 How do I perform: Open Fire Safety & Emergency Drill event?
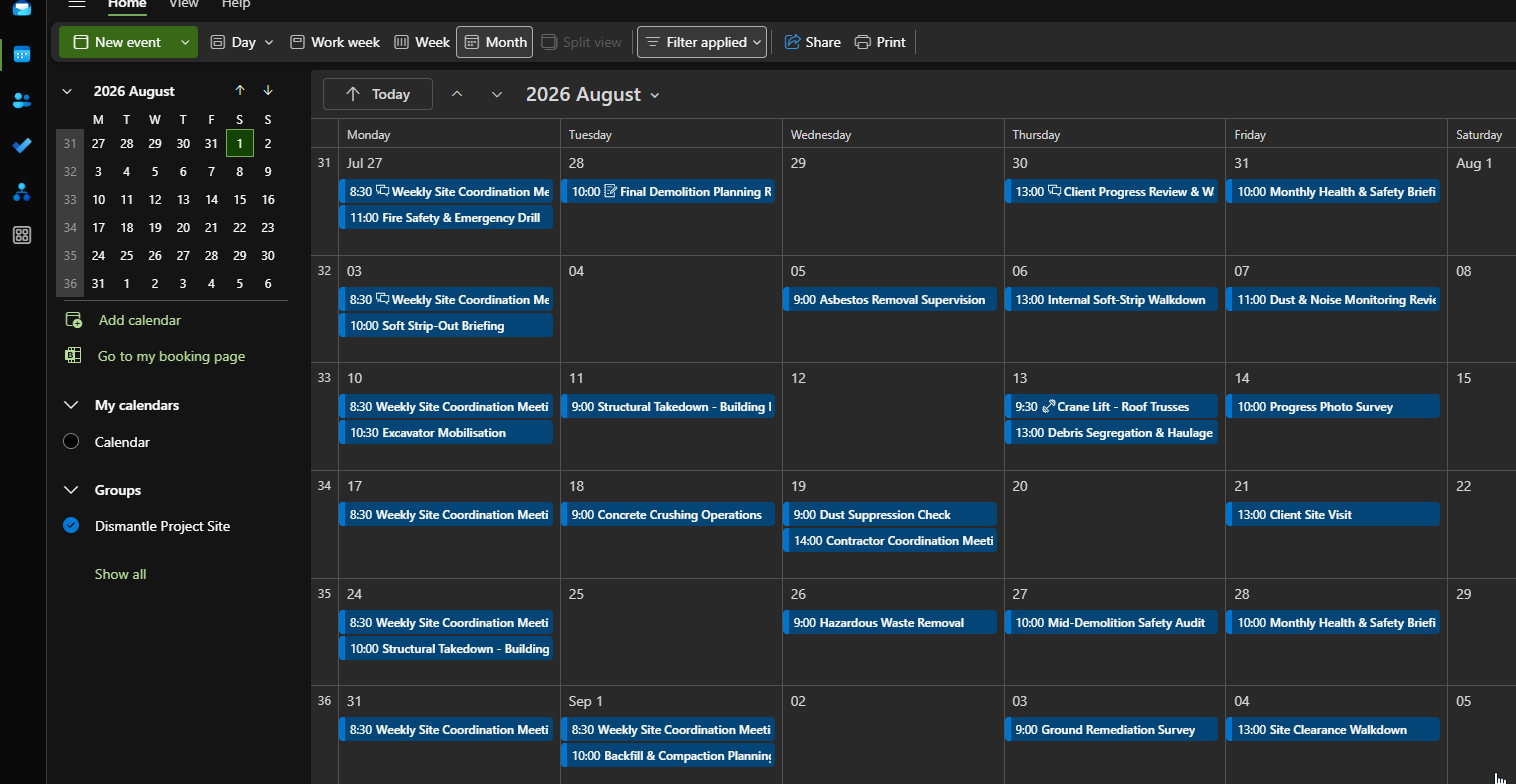tap(446, 218)
